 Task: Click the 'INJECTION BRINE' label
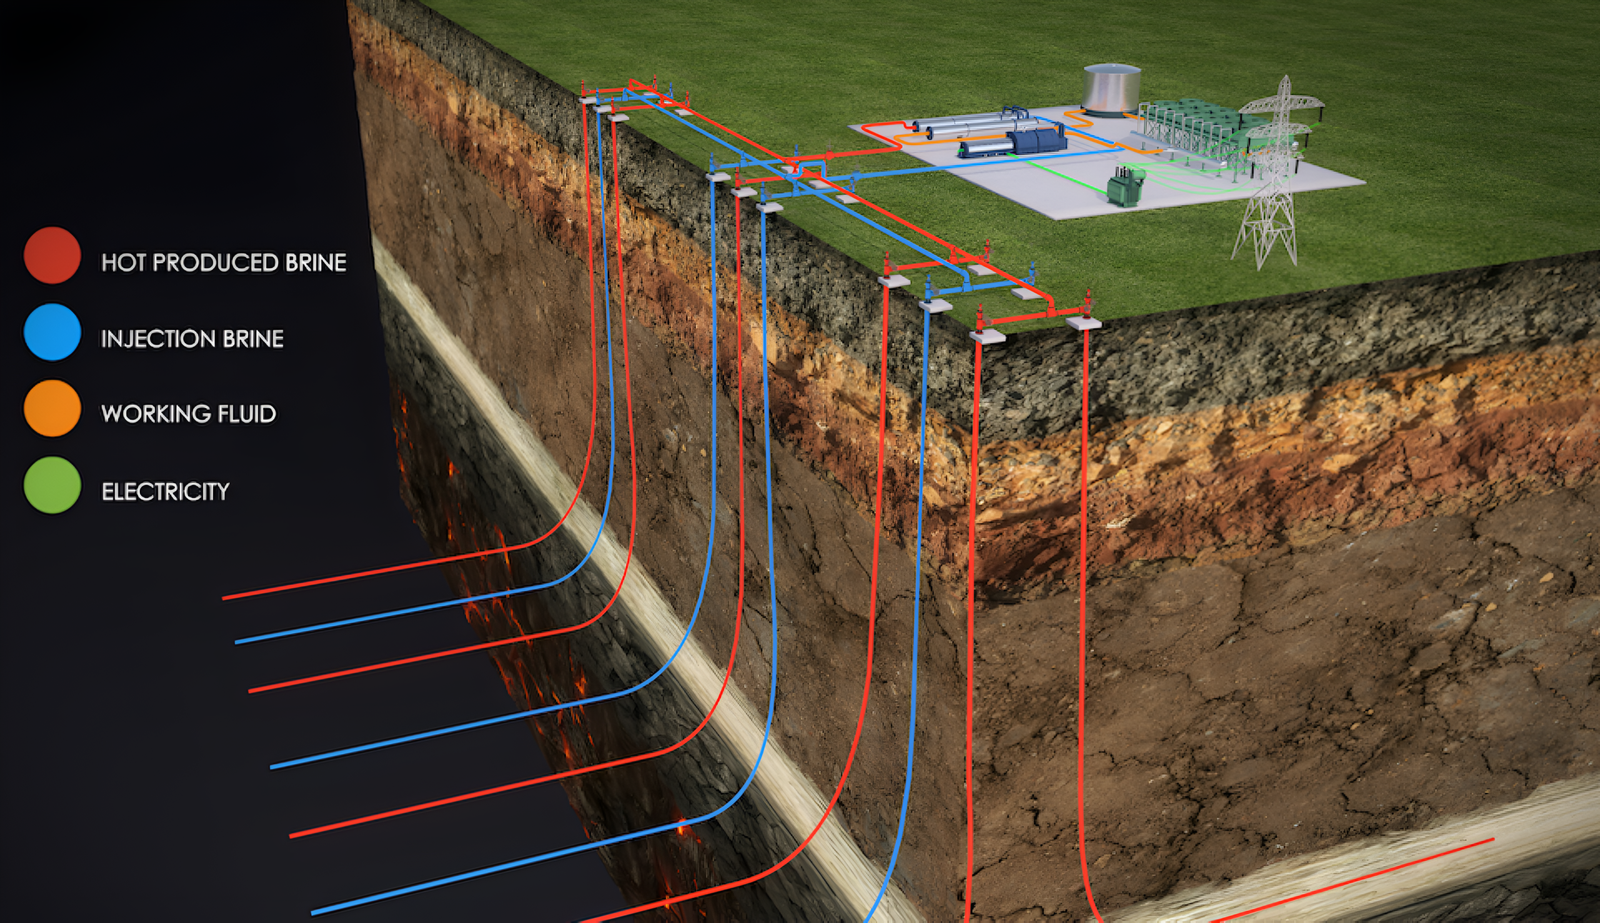(x=192, y=339)
